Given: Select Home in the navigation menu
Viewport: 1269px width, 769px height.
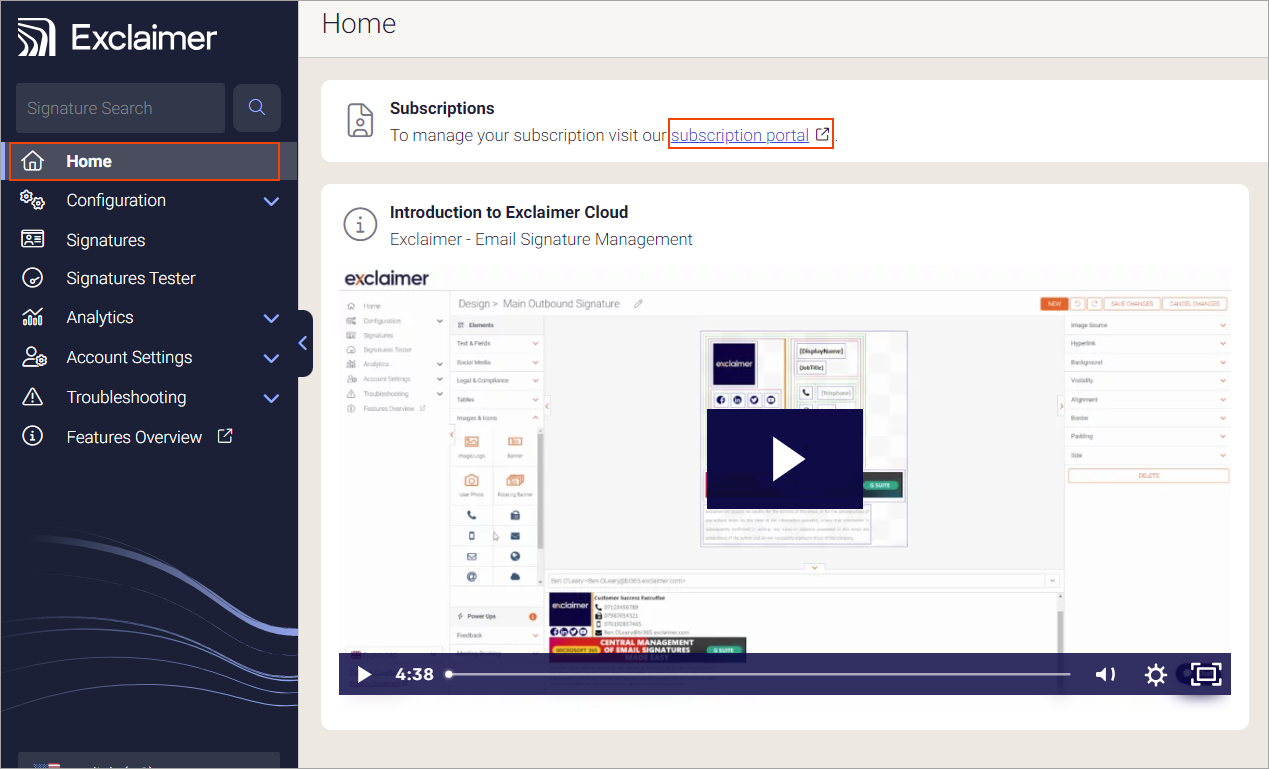Looking at the screenshot, I should coord(89,161).
